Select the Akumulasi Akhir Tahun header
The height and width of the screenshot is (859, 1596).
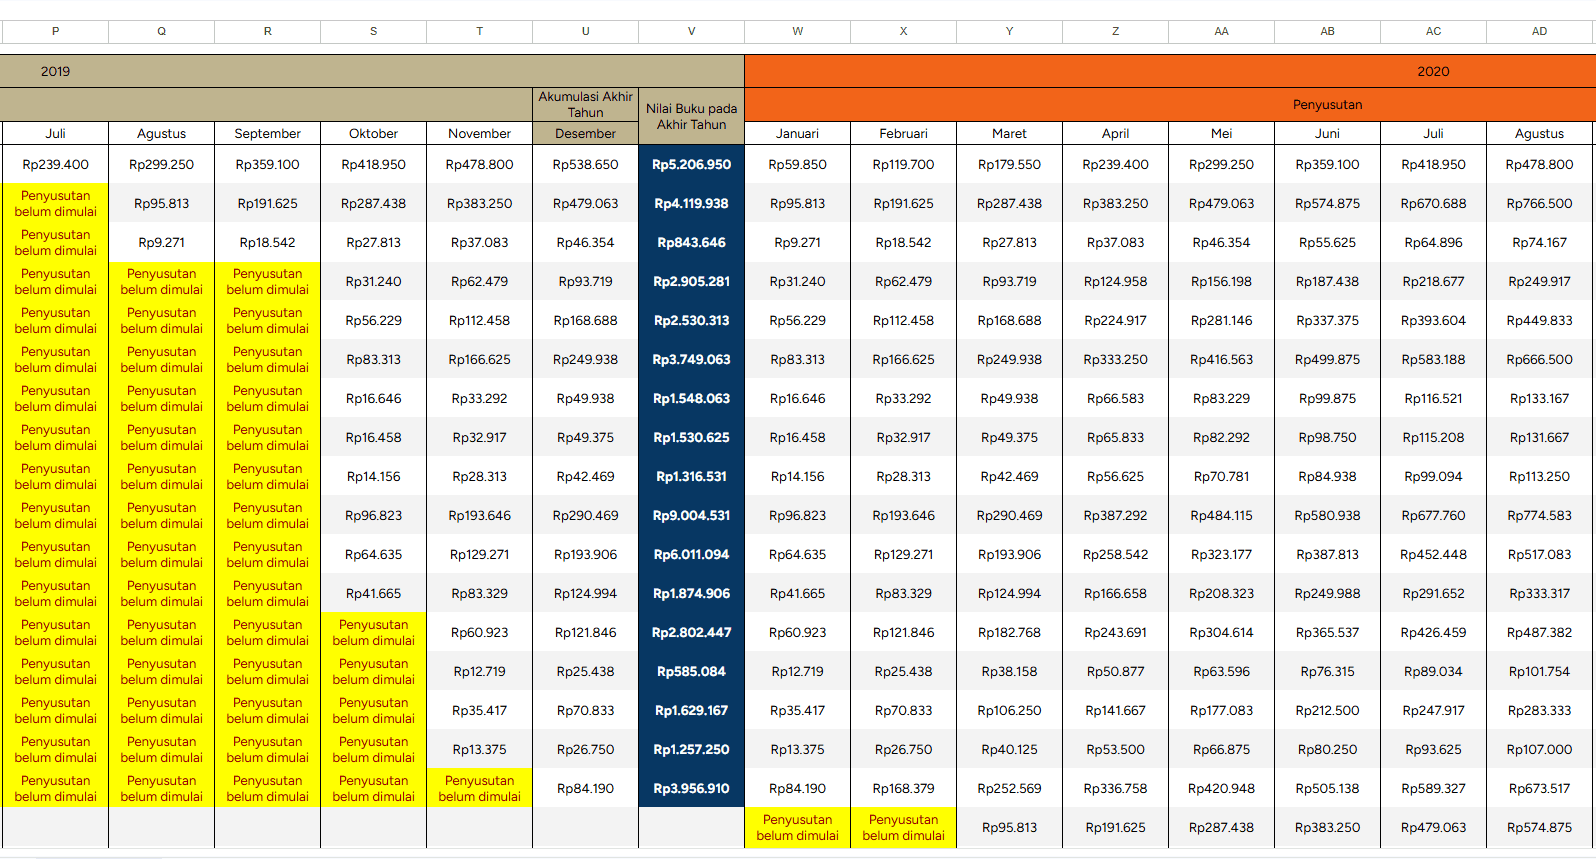[x=585, y=104]
